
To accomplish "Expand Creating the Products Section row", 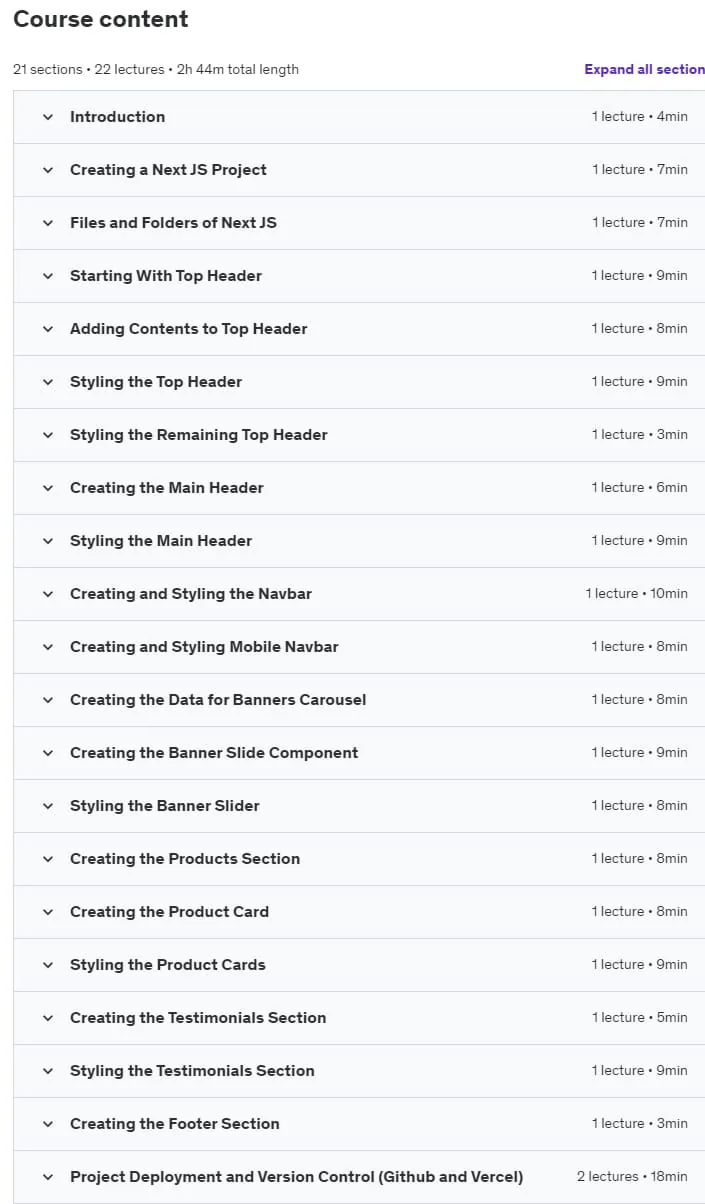I will [x=359, y=859].
